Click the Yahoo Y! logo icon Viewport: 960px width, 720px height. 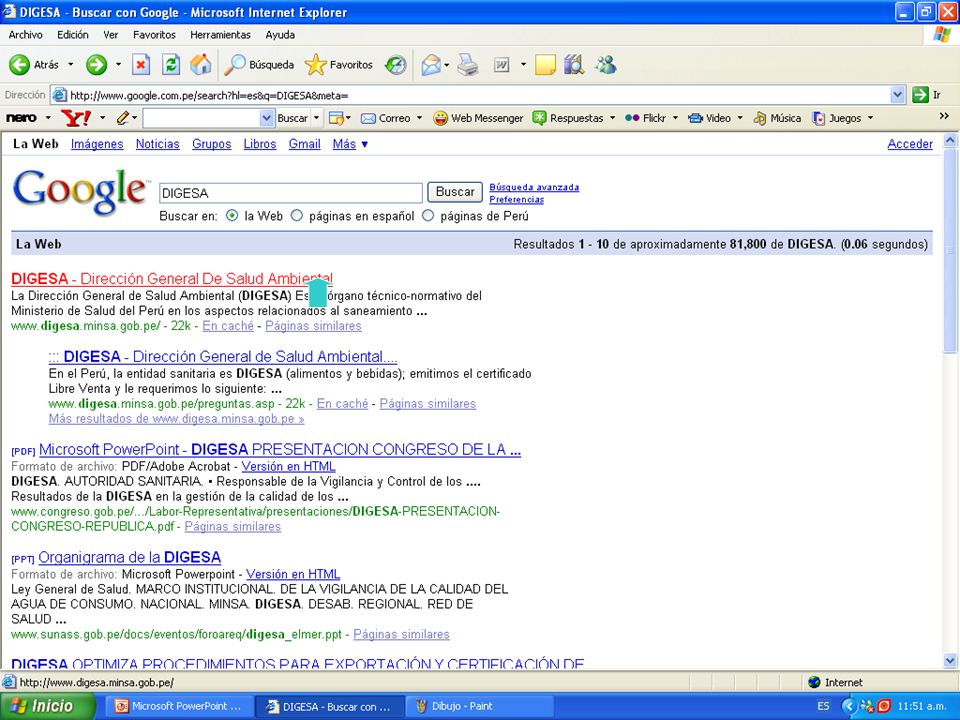[x=76, y=118]
